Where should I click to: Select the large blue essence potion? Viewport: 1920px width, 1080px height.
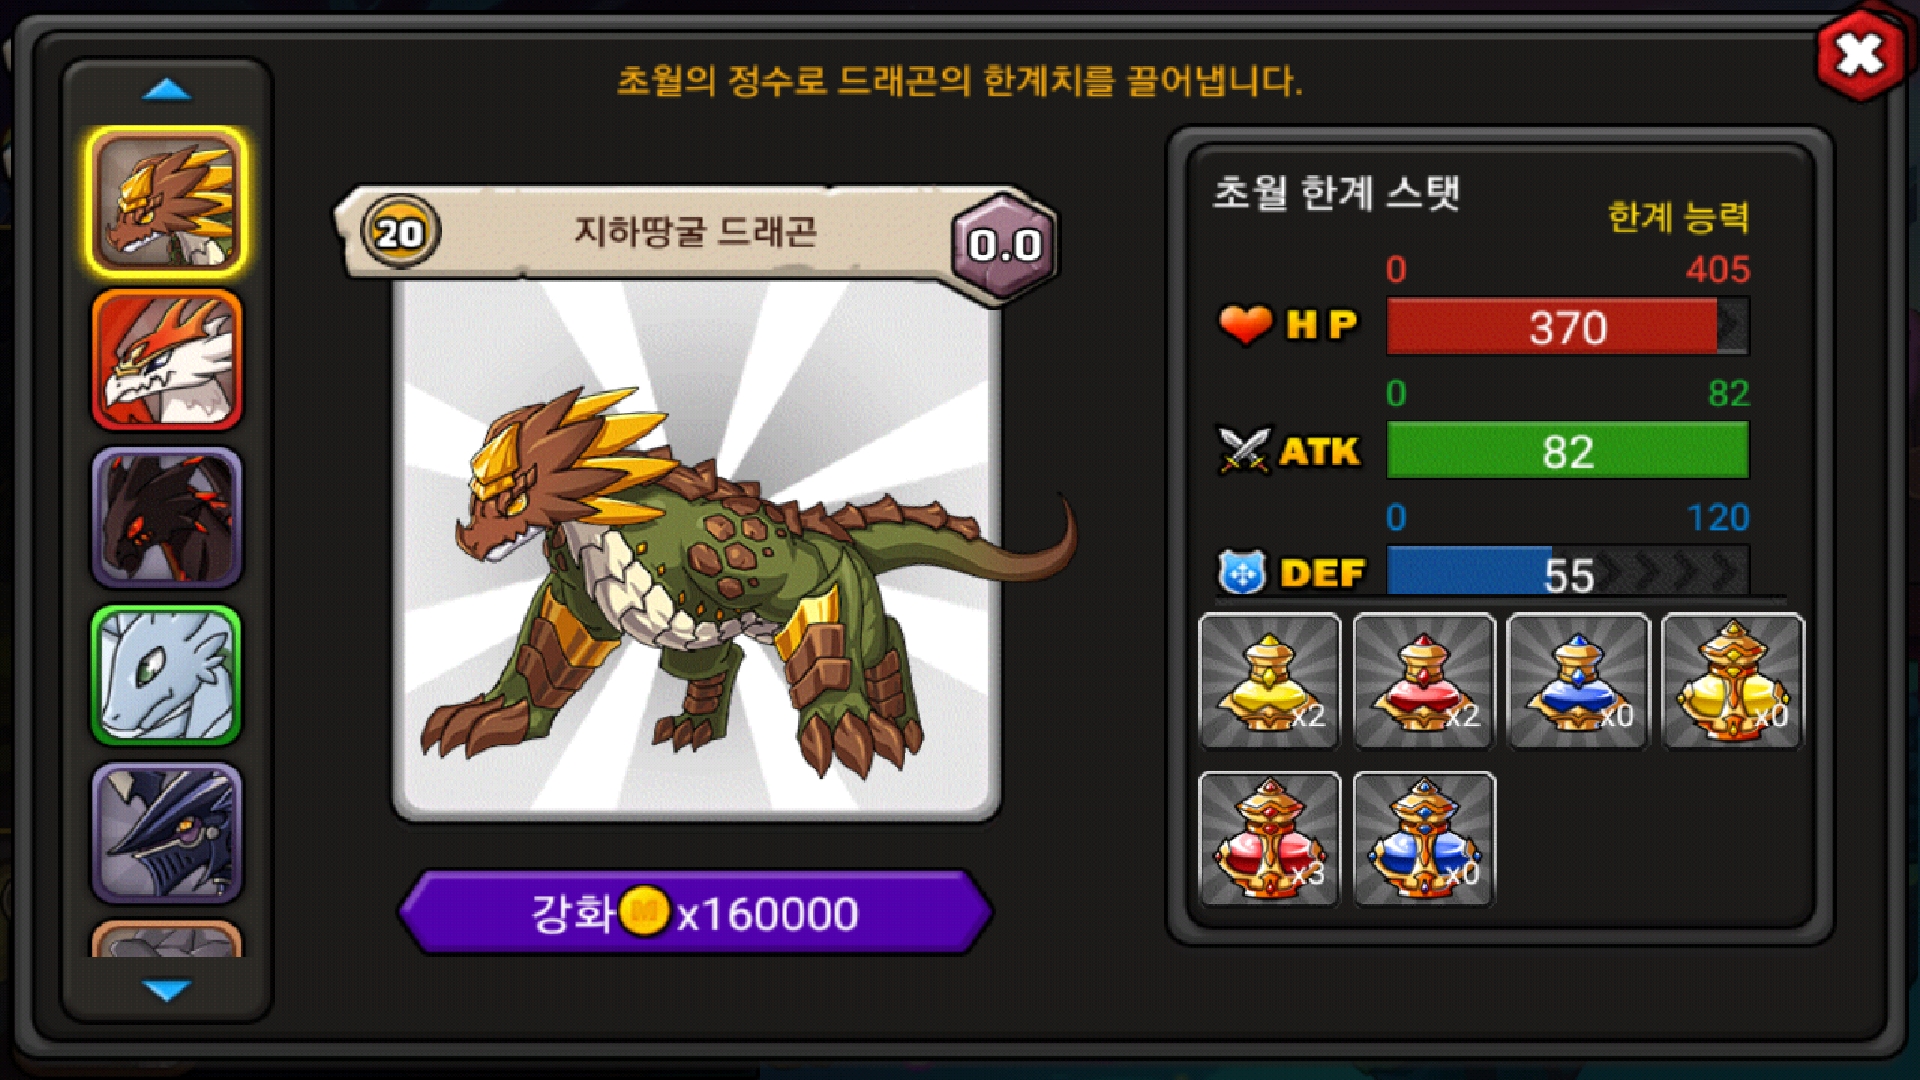1424,839
